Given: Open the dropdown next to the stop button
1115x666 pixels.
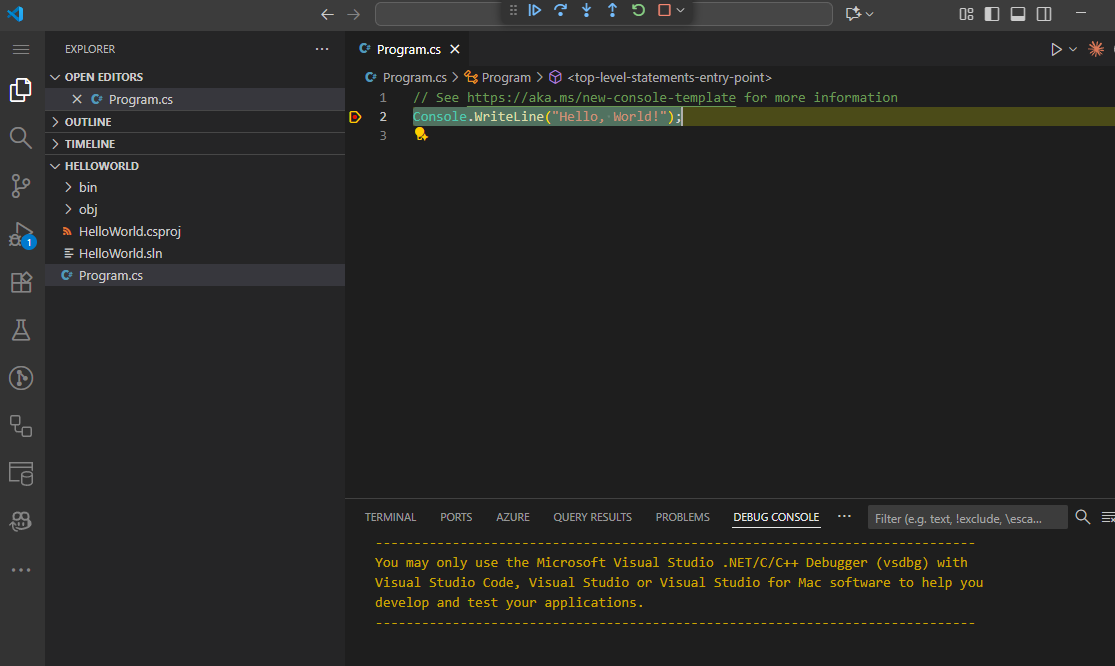Looking at the screenshot, I should [680, 11].
